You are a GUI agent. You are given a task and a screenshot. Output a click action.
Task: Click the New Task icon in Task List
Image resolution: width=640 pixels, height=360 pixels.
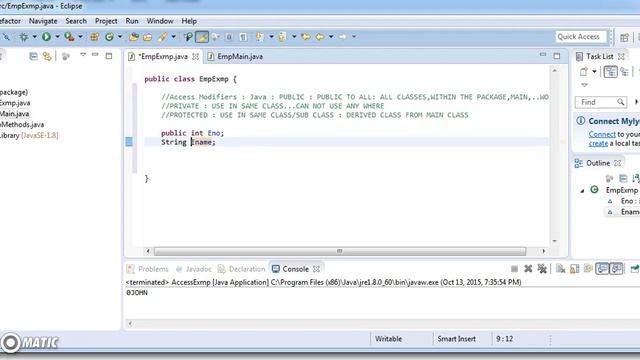click(x=584, y=72)
